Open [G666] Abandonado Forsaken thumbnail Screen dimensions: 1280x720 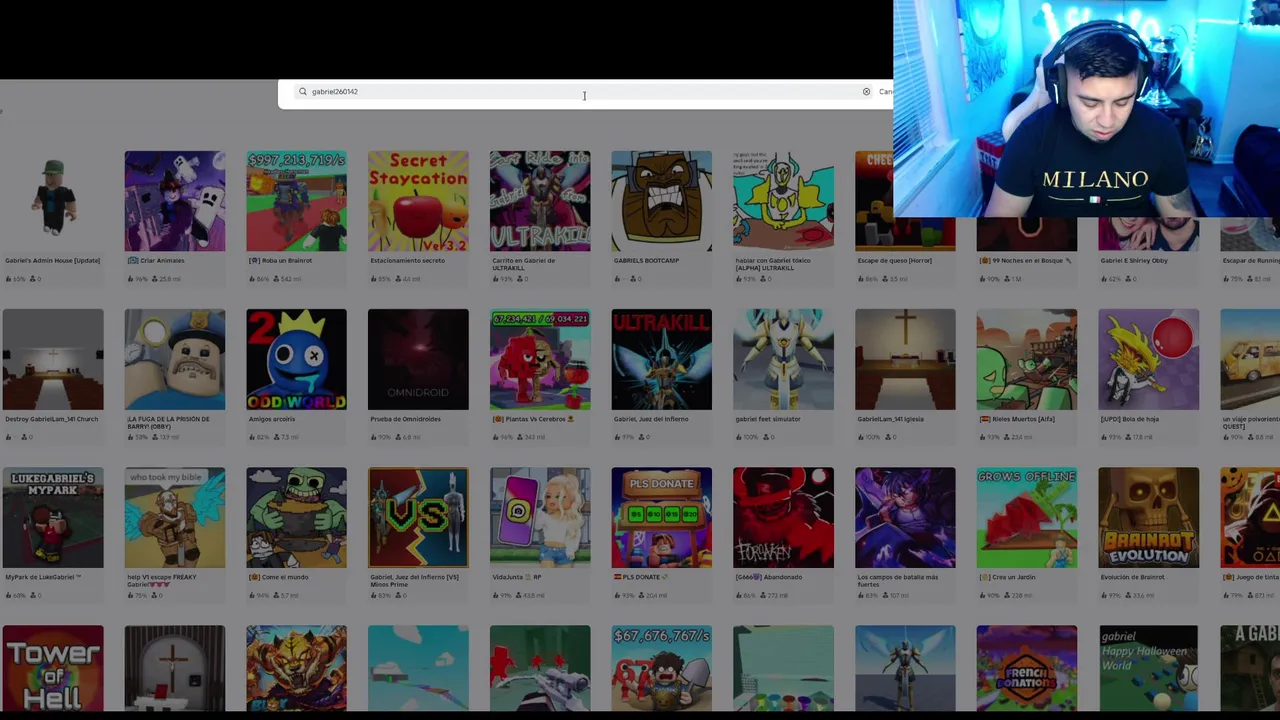[x=783, y=517]
